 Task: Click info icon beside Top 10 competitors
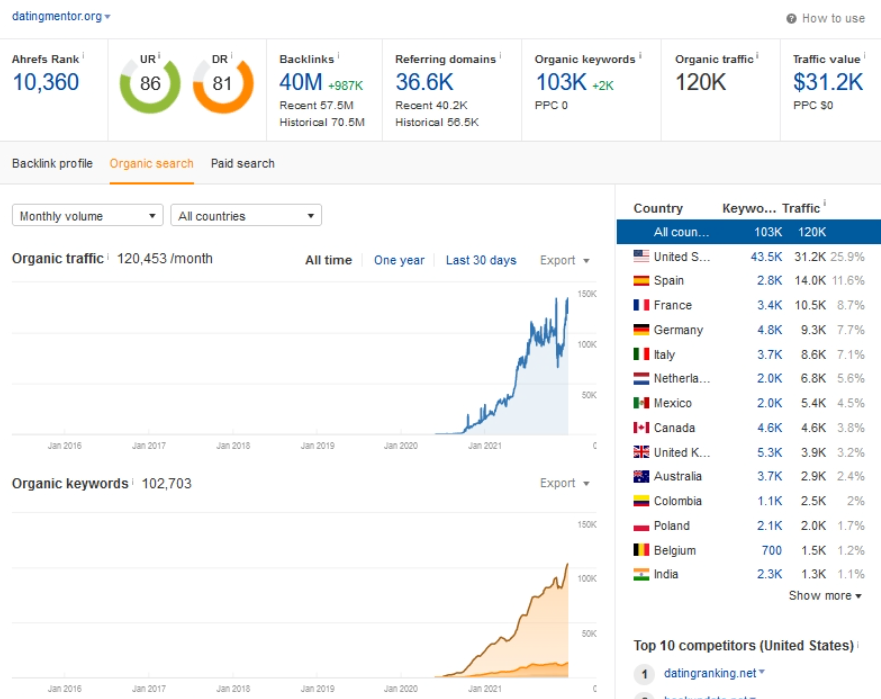pyautogui.click(x=858, y=643)
